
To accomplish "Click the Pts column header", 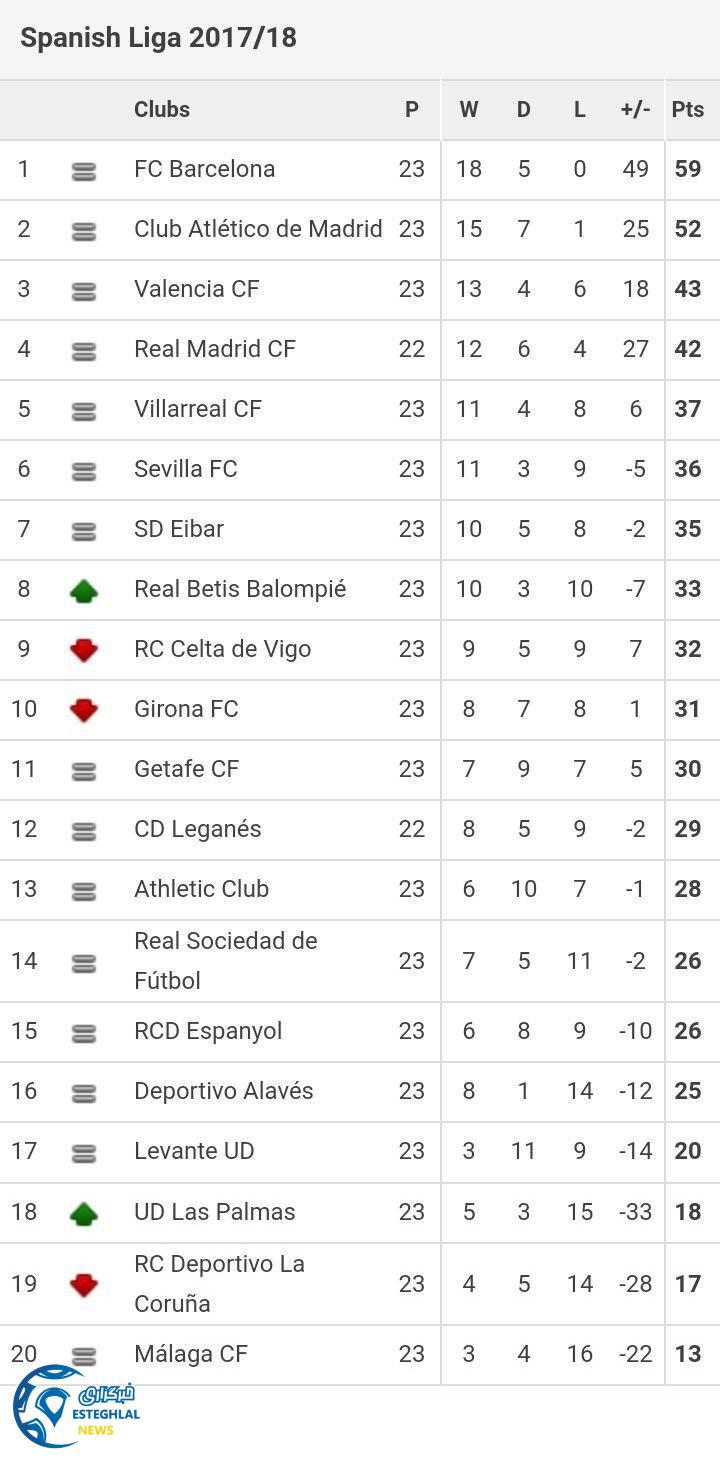I will point(688,110).
